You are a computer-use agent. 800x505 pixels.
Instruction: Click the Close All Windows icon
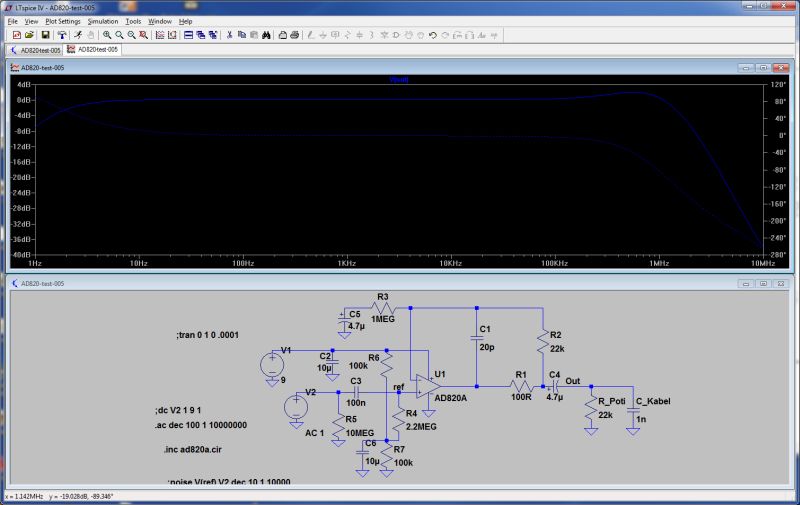[213, 35]
